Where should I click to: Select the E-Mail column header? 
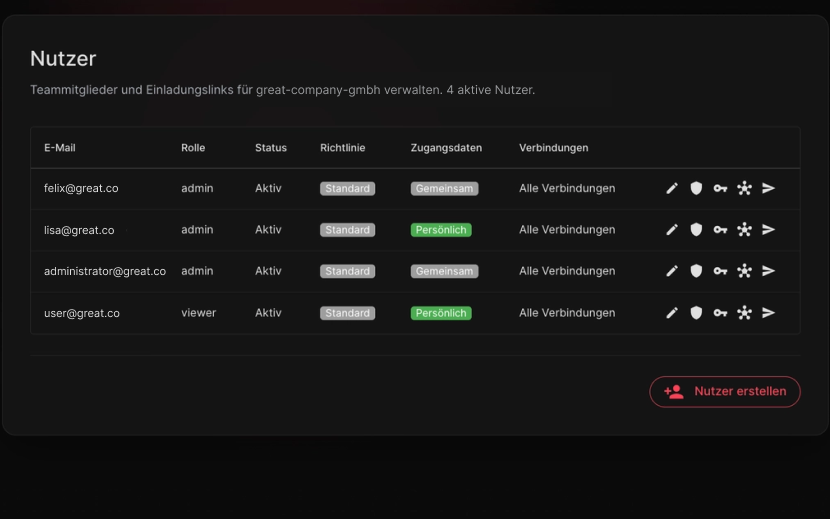60,148
